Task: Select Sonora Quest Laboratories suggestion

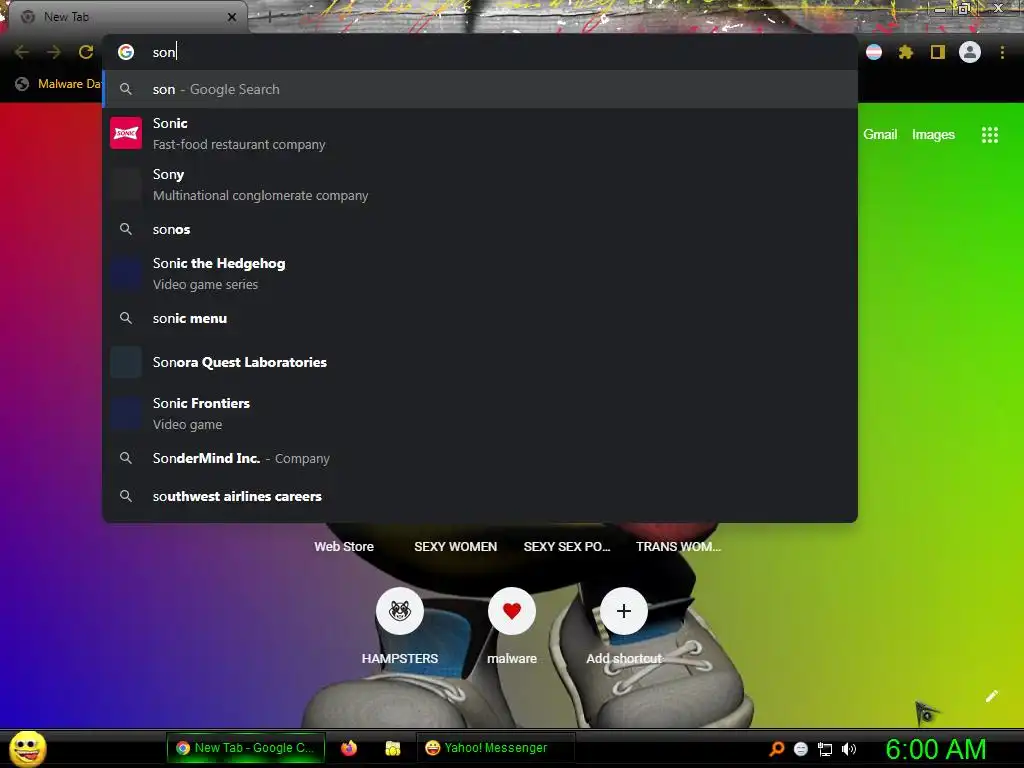Action: point(480,362)
